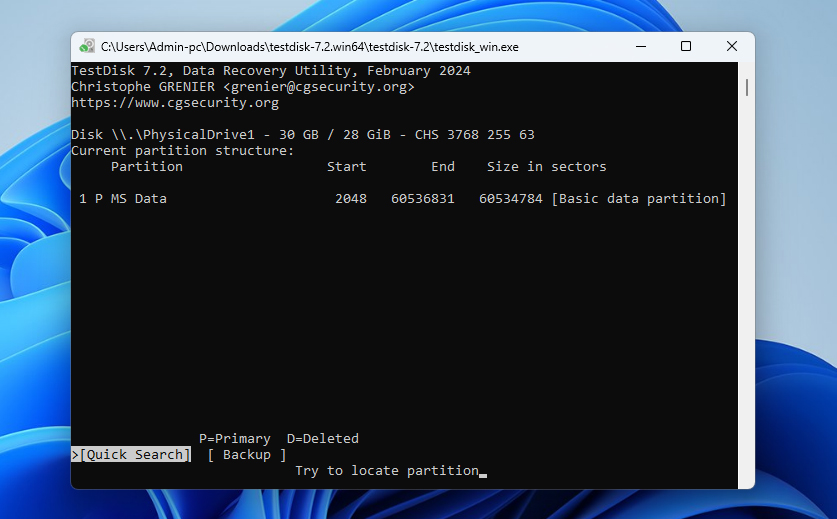
Task: Click the https://www.cgsecurity.org URL text
Action: (175, 103)
